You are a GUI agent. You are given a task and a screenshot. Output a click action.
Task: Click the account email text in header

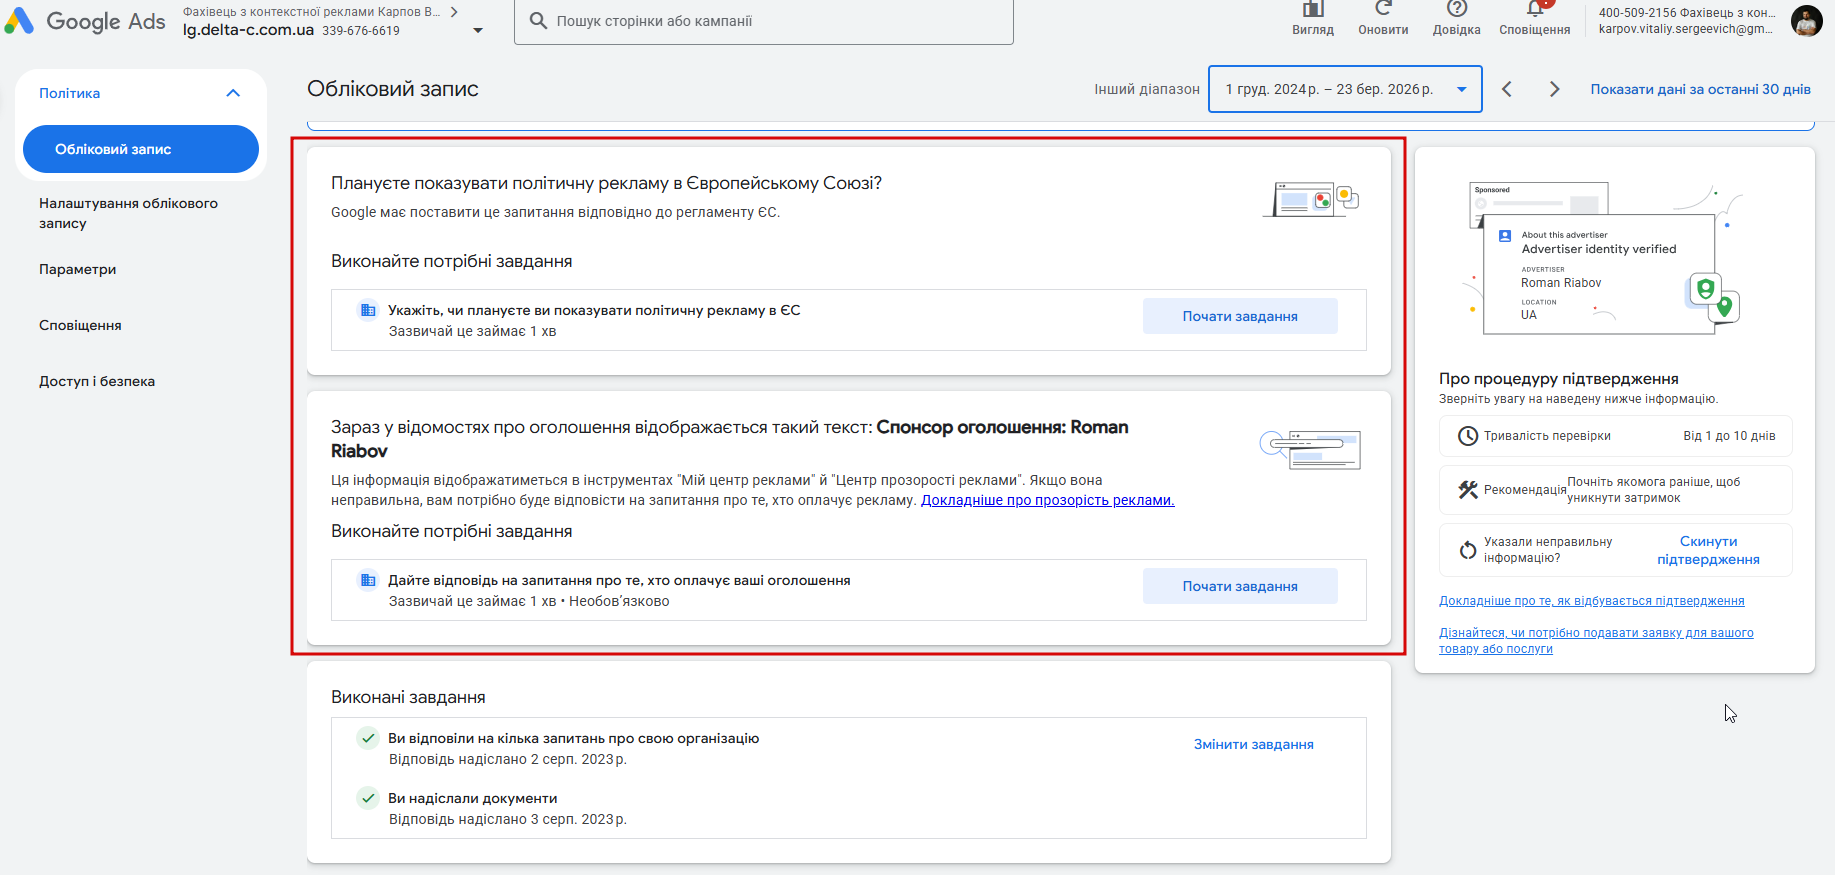tap(1685, 29)
